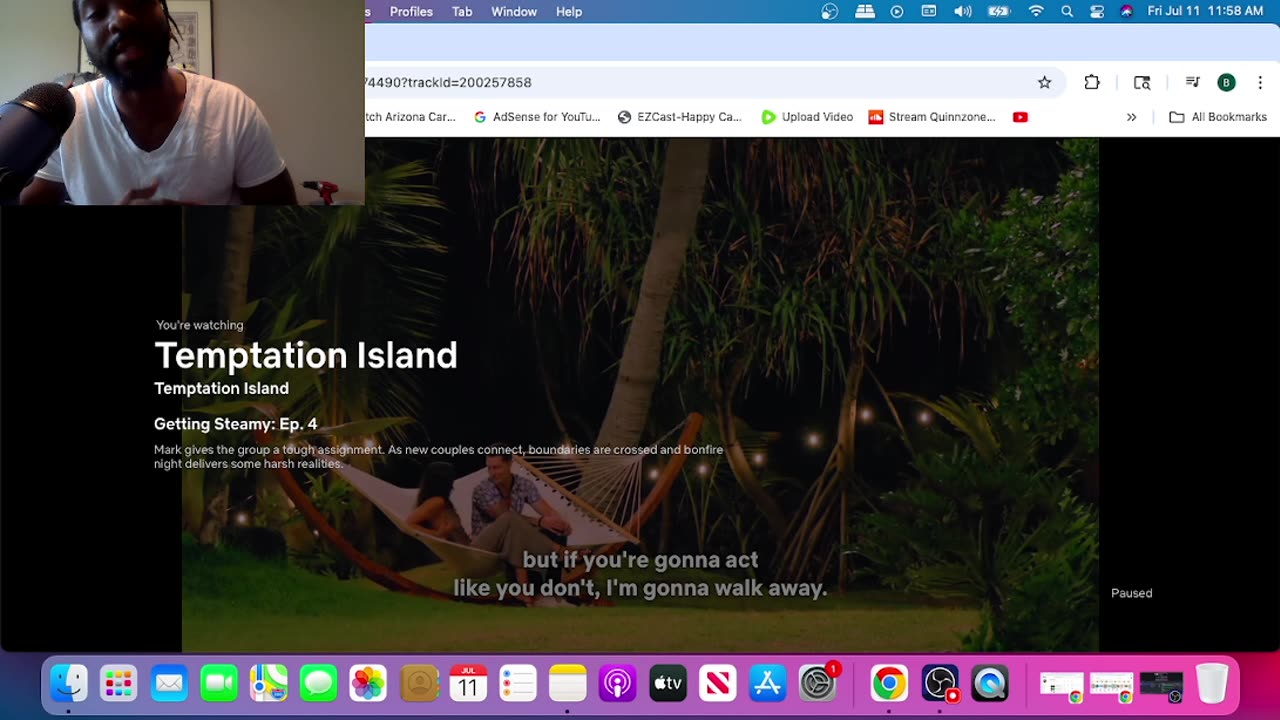The image size is (1280, 720).
Task: Open the YouTube icon bookmark
Action: [x=1020, y=117]
